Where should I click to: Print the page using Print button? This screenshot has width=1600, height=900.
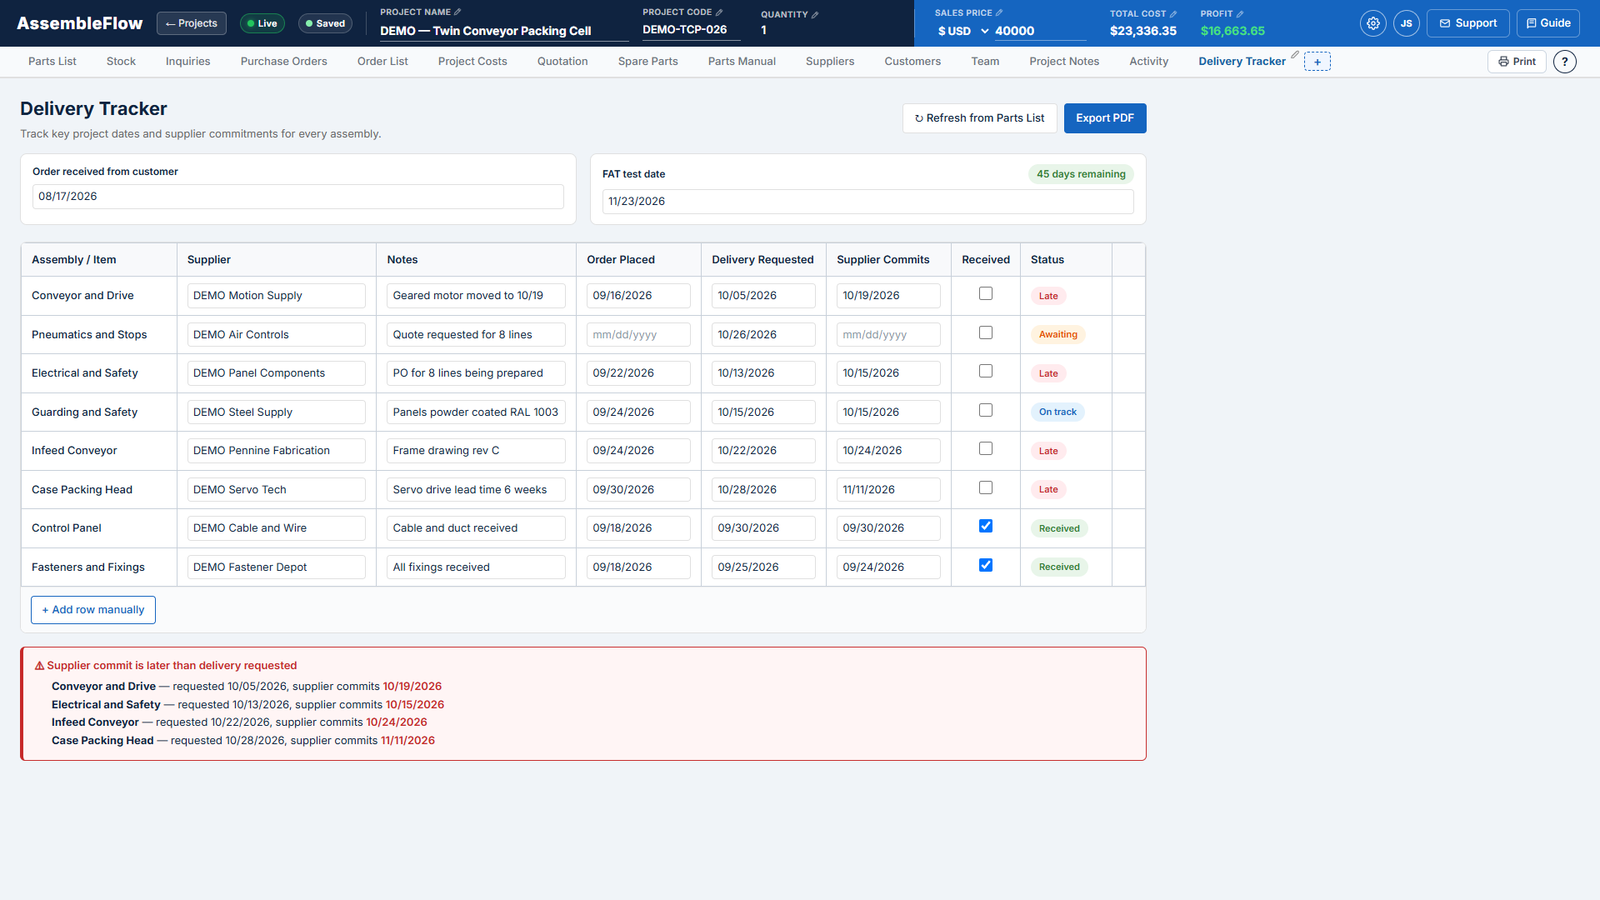click(x=1517, y=62)
